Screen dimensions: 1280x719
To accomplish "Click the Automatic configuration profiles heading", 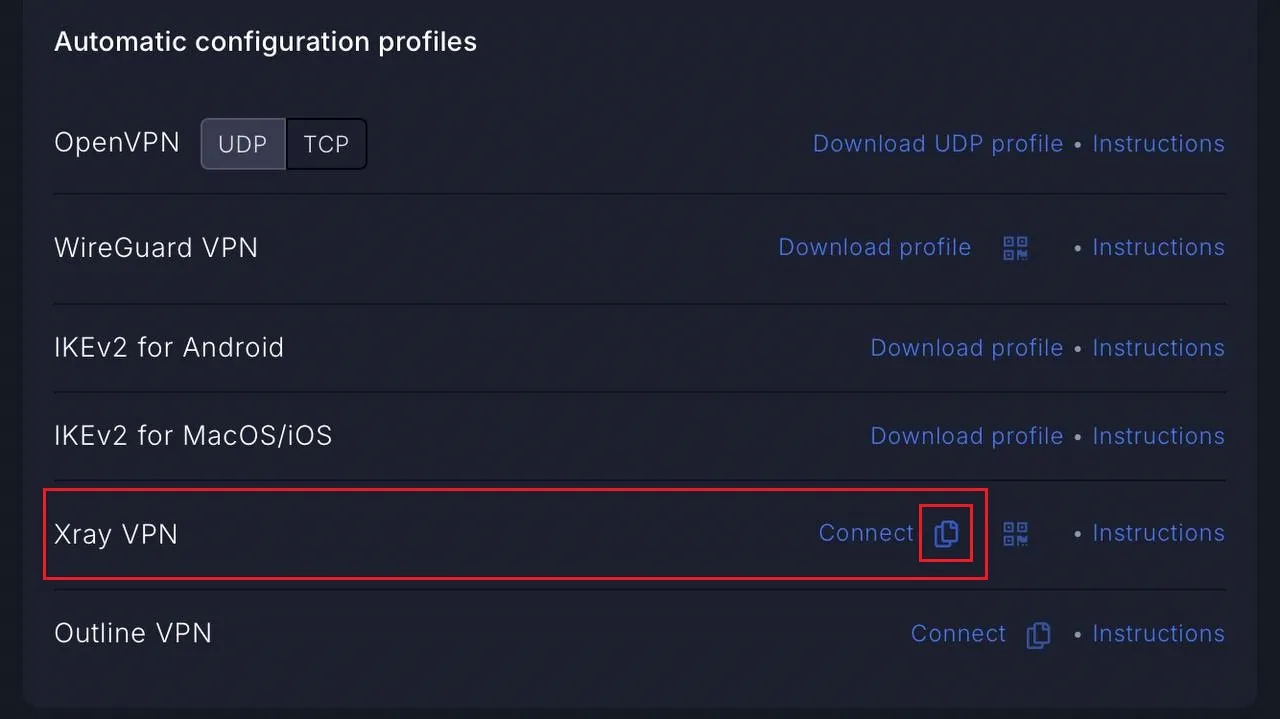I will click(x=265, y=42).
